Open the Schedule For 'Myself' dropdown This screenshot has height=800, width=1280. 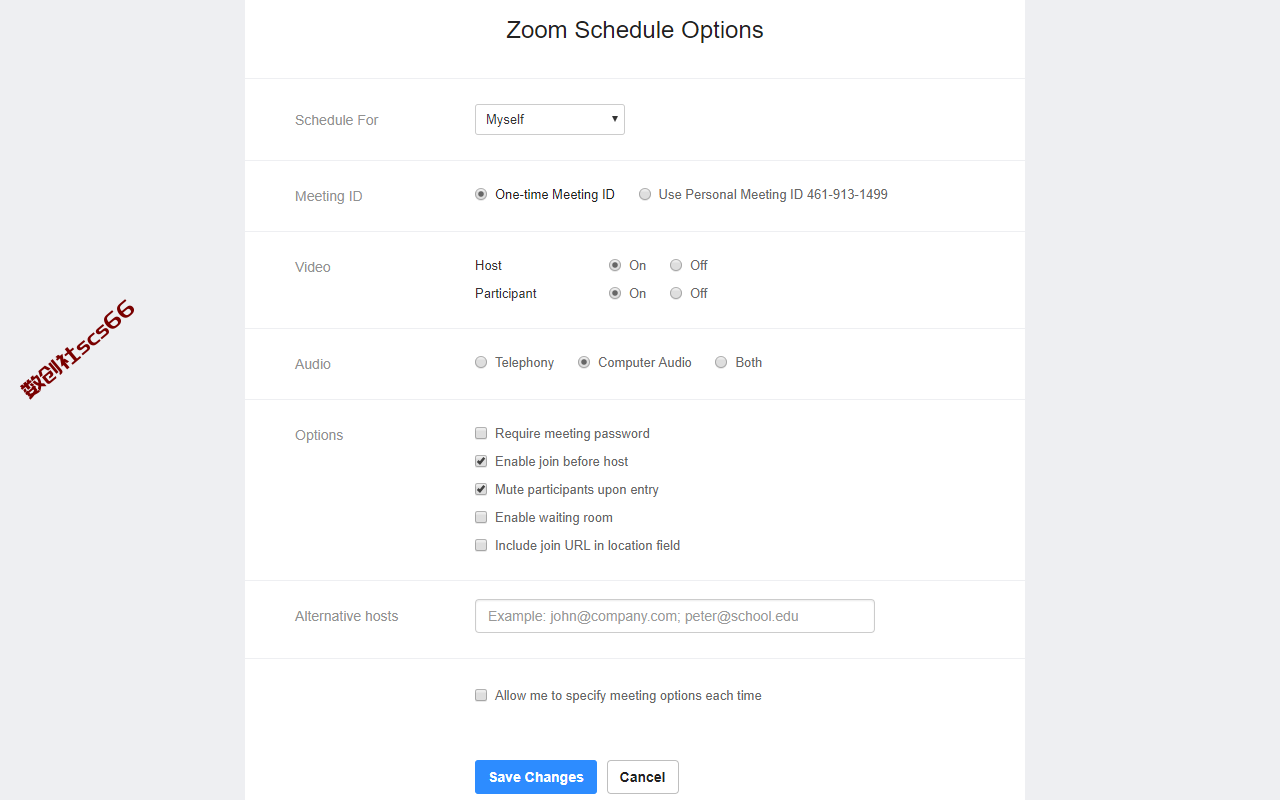pyautogui.click(x=550, y=119)
